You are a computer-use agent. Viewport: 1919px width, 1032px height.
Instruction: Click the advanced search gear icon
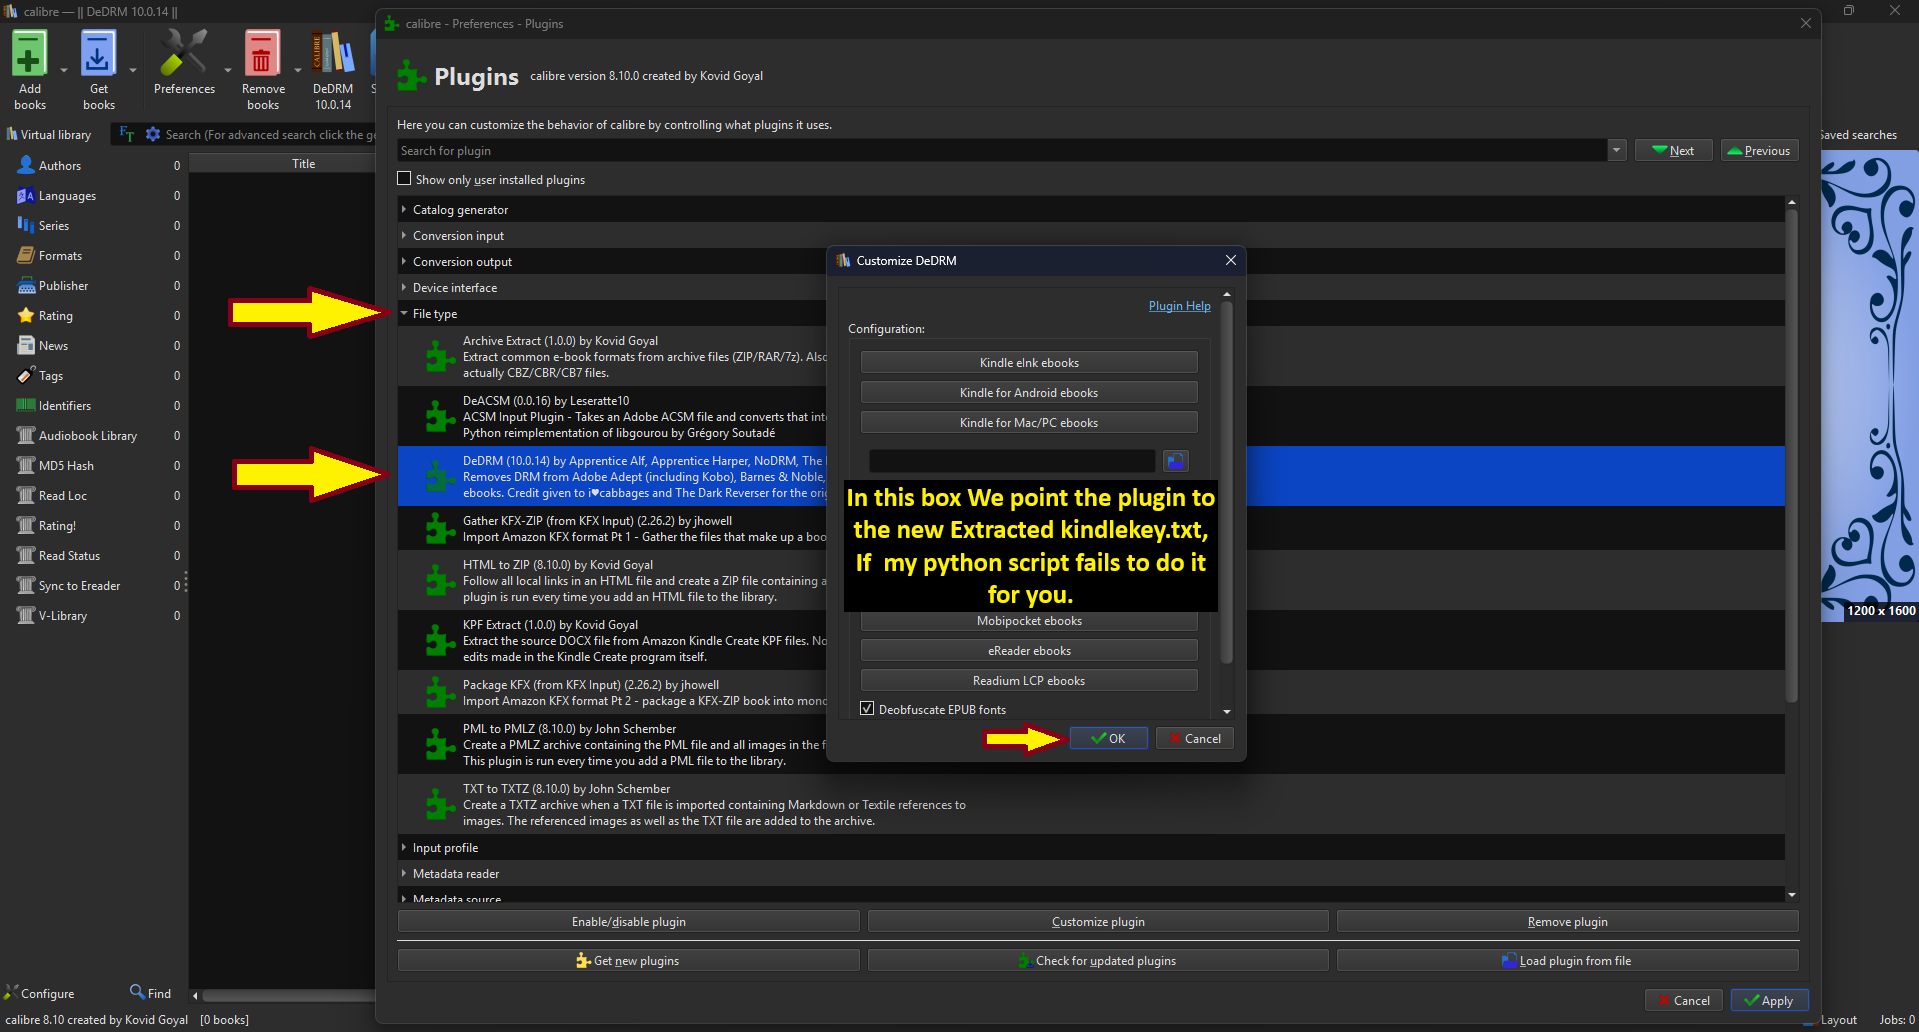pos(153,134)
